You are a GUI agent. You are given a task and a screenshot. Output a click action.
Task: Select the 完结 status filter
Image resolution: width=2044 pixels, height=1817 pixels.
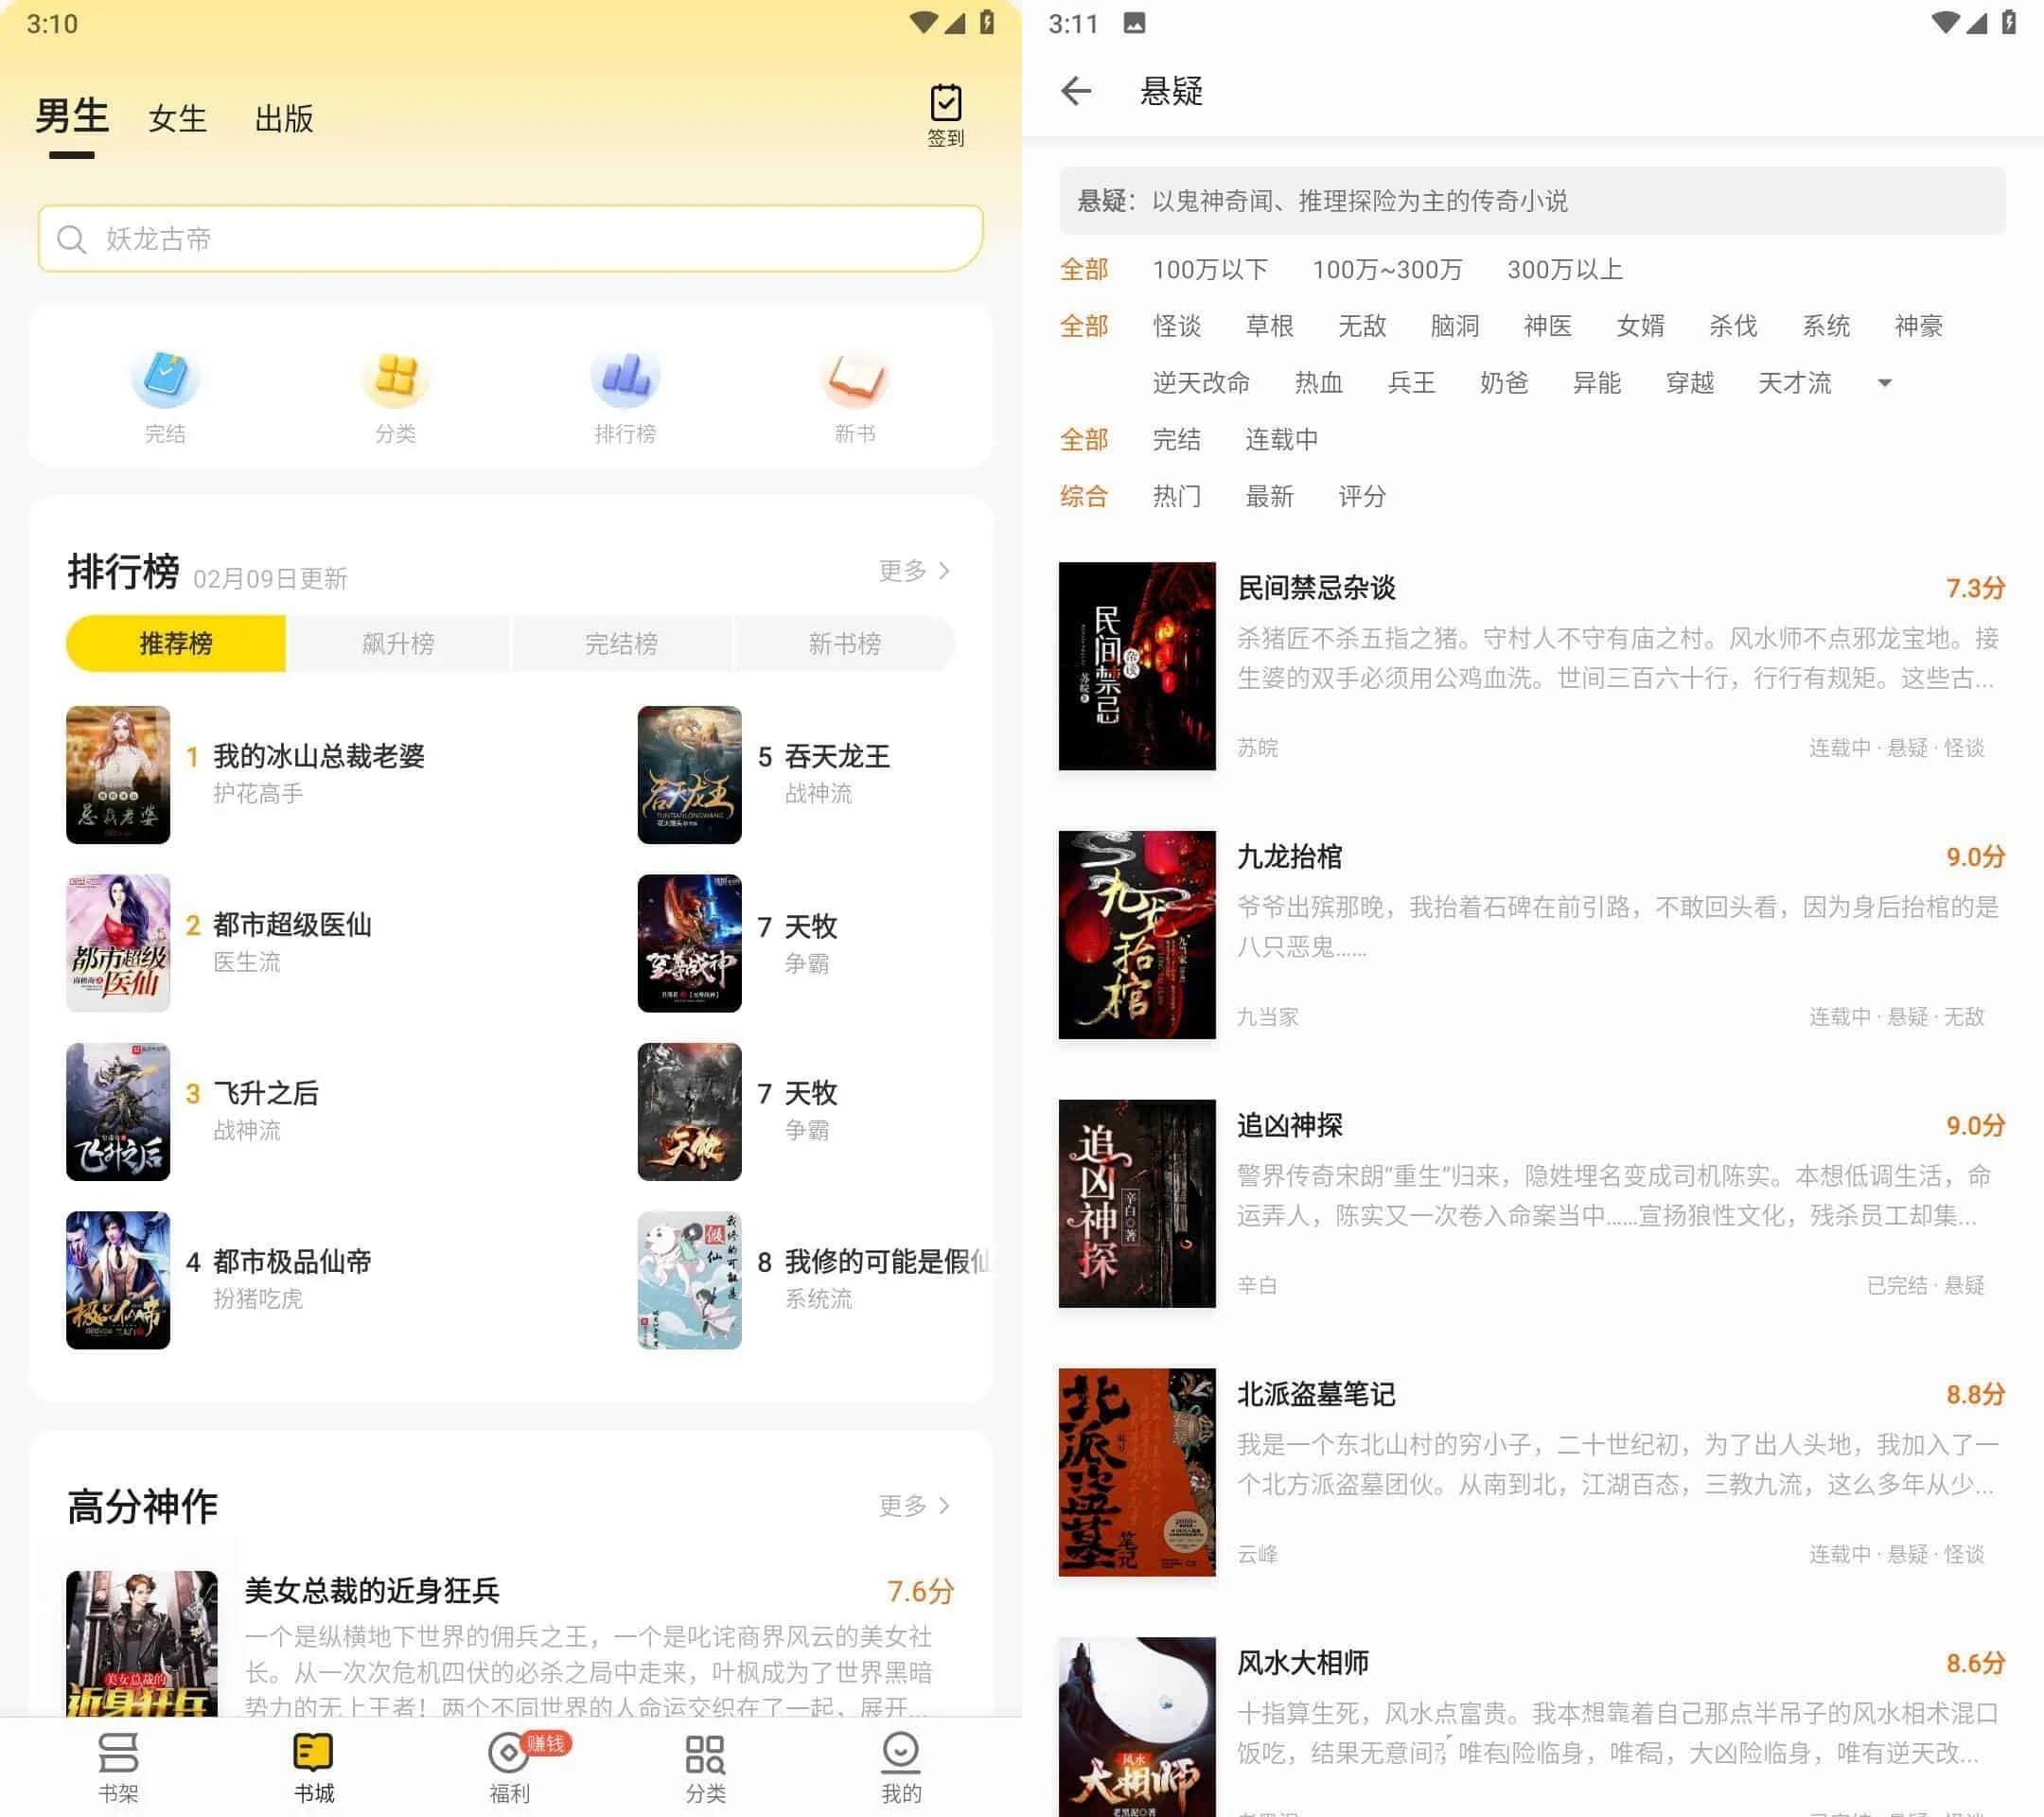pyautogui.click(x=1176, y=440)
